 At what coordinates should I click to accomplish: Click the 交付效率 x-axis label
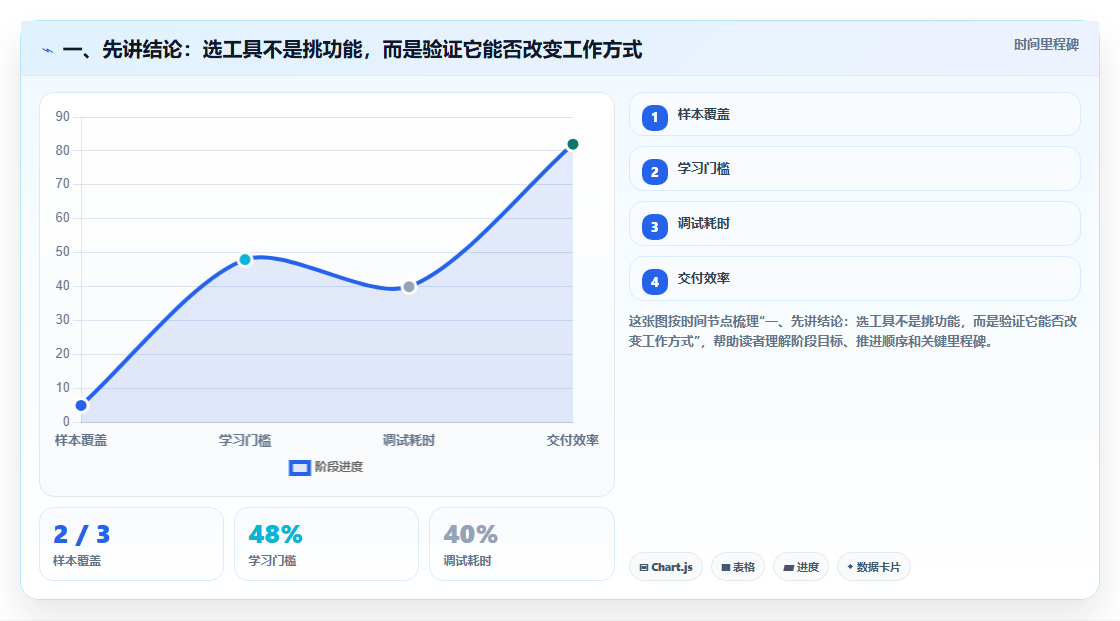573,440
